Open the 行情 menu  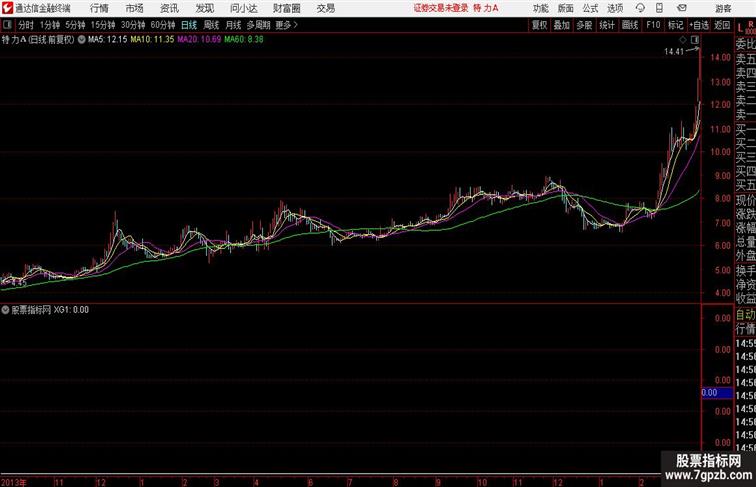[x=99, y=8]
